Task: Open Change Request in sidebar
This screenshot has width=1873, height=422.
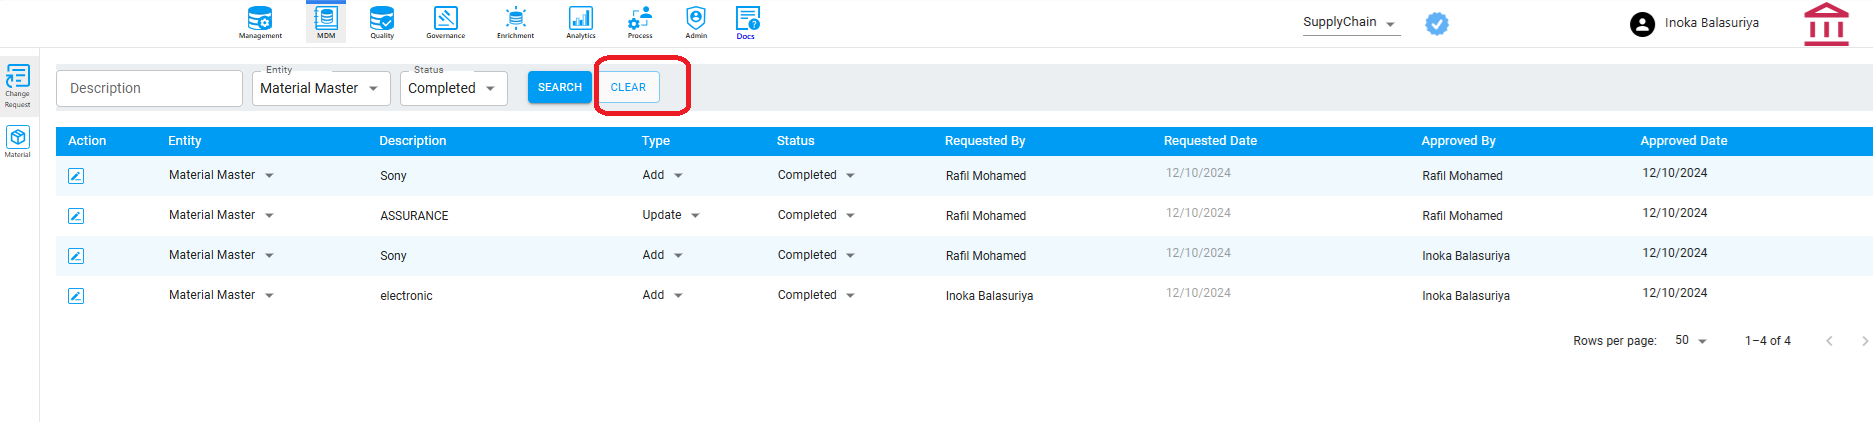Action: [18, 86]
